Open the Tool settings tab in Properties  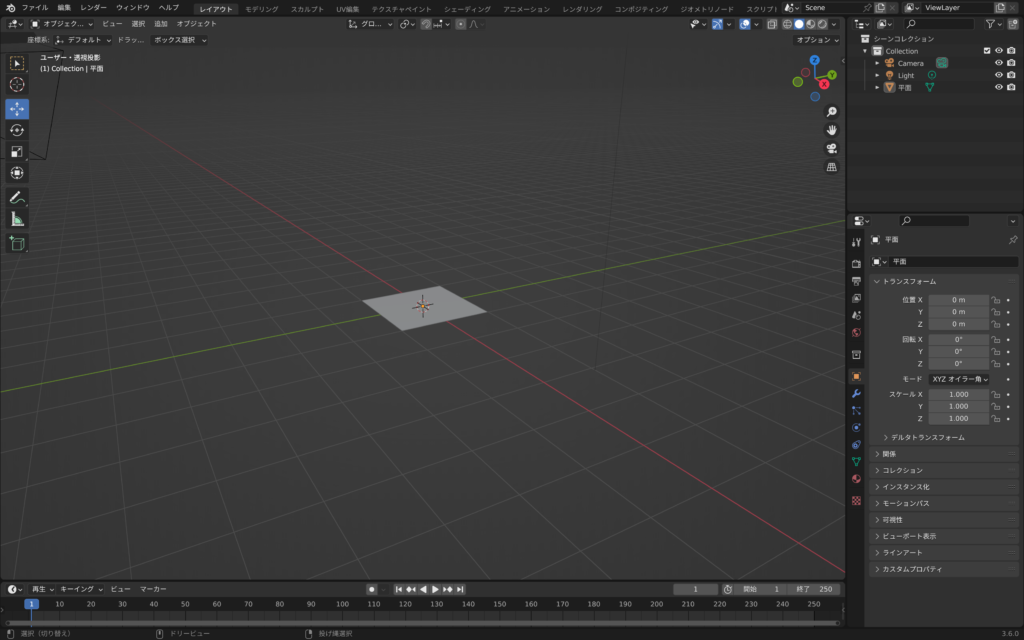click(x=856, y=242)
